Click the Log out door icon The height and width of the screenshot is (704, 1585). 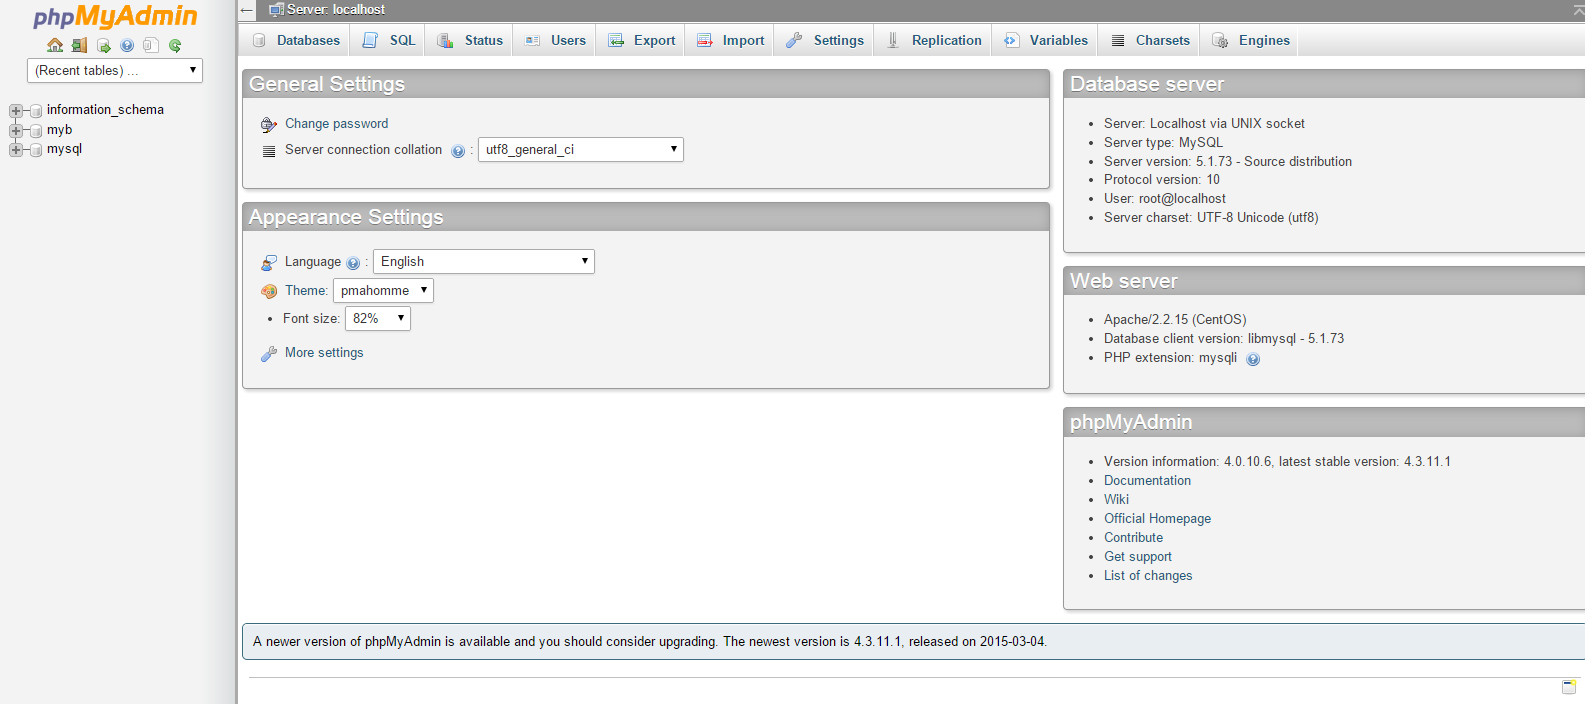(79, 45)
